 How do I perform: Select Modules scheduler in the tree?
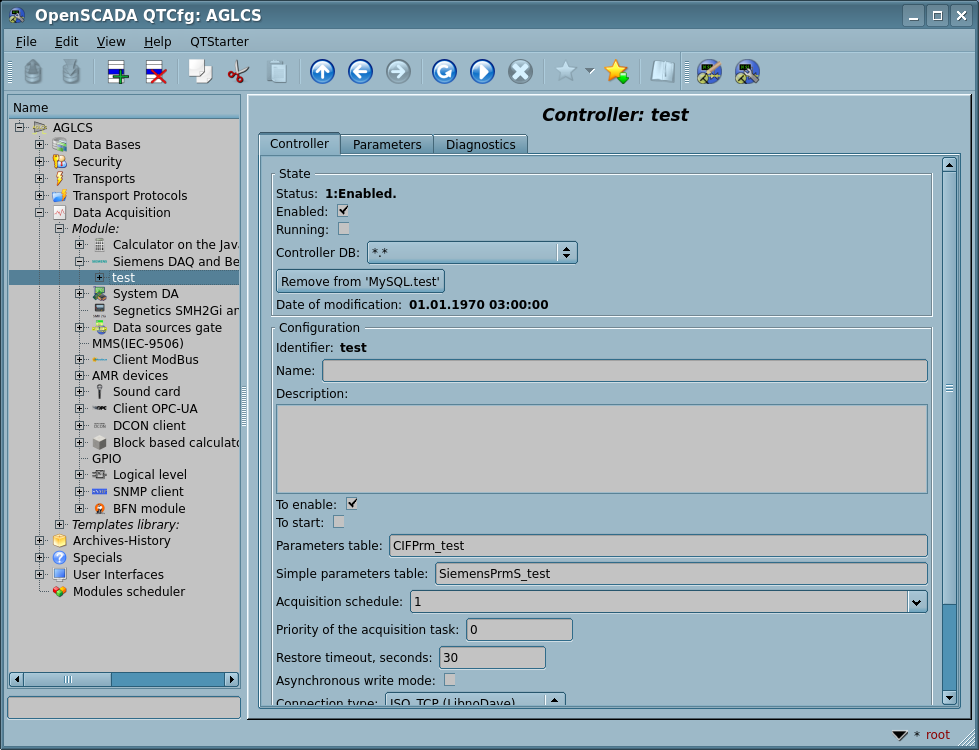(128, 592)
